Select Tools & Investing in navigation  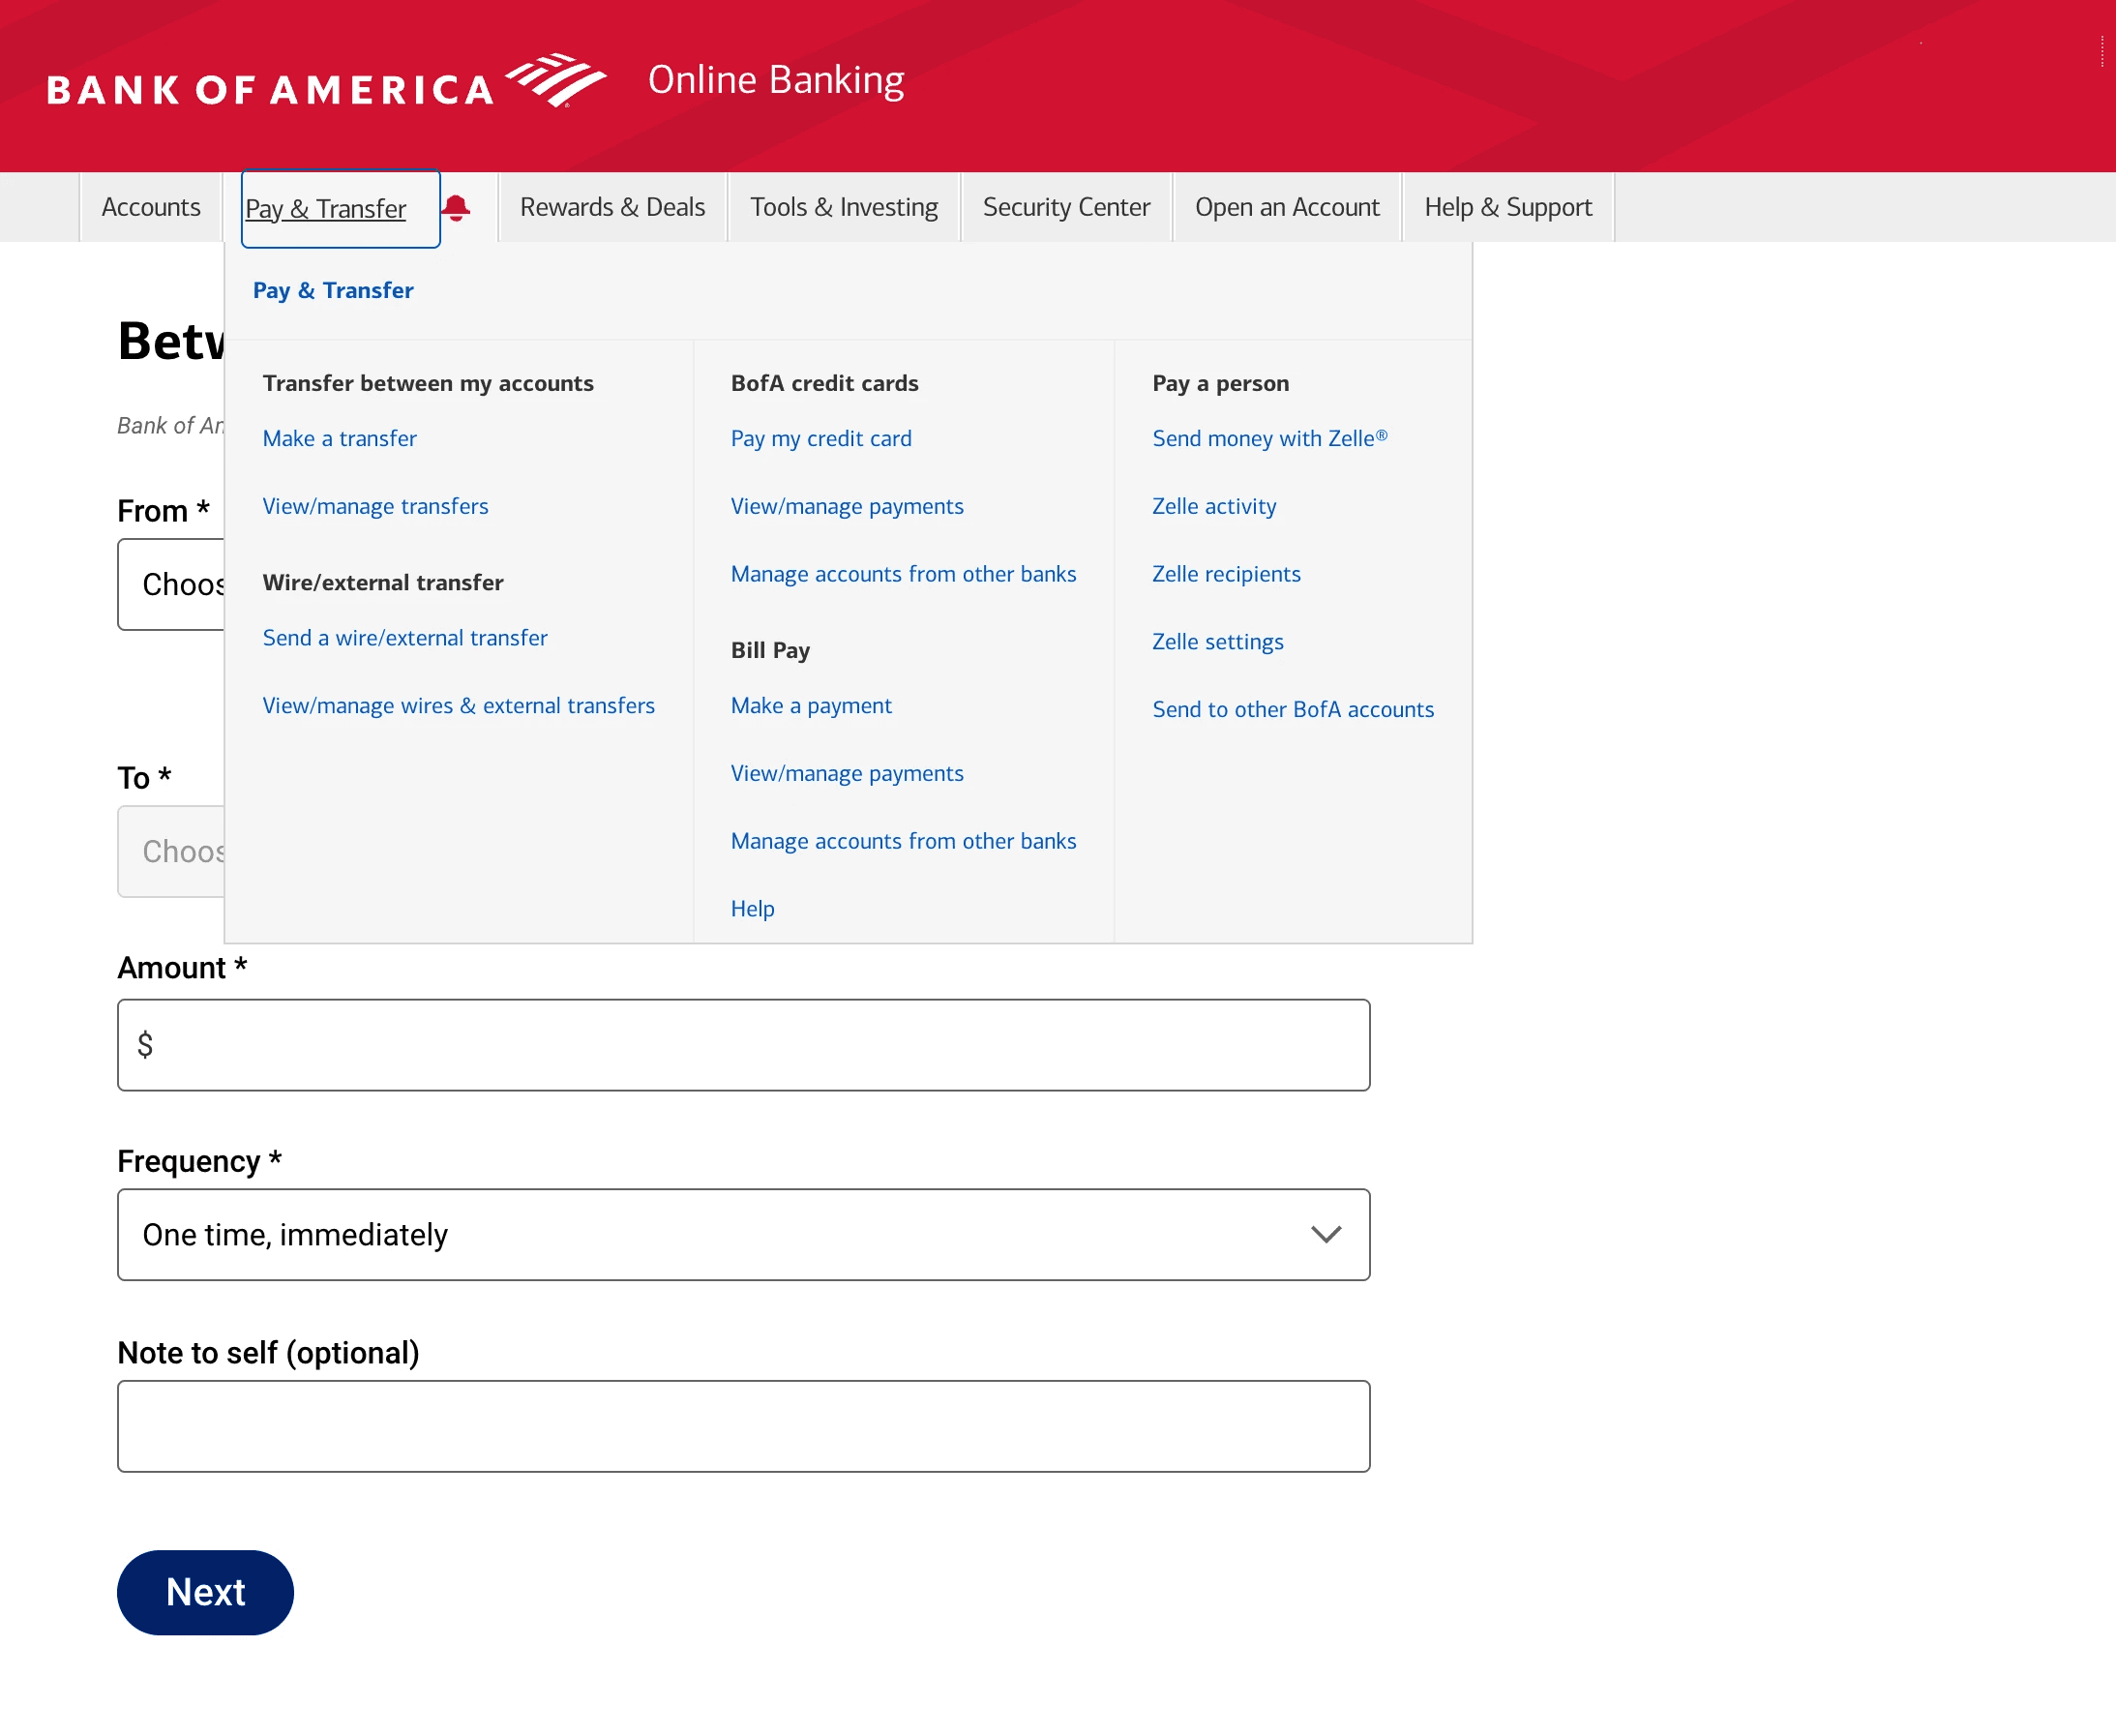pyautogui.click(x=844, y=208)
